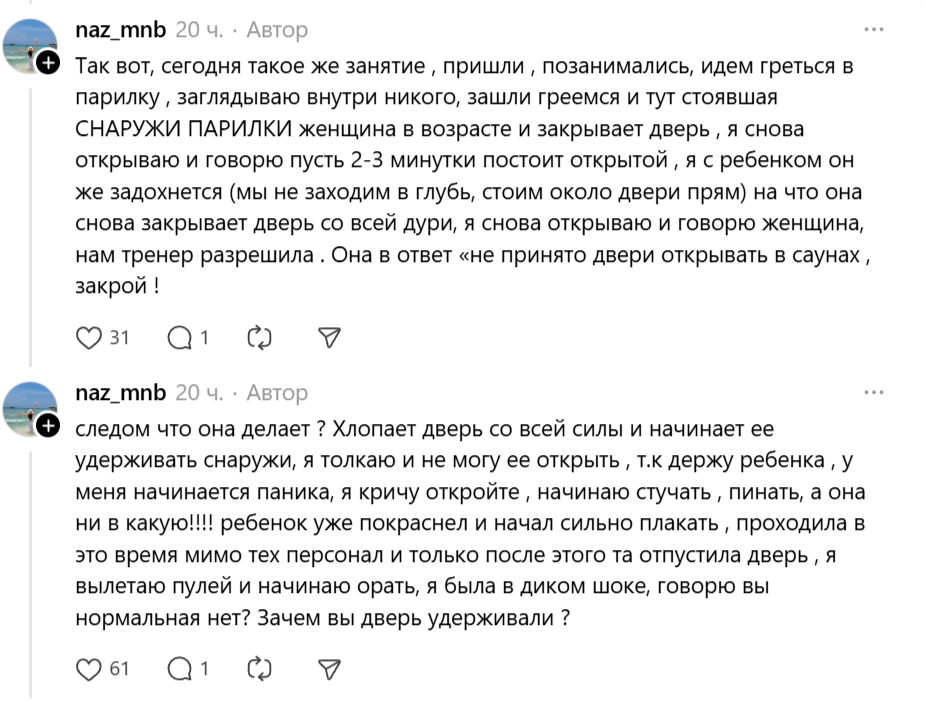Repost the first post
Viewport: 925px width, 701px height.
tap(259, 338)
